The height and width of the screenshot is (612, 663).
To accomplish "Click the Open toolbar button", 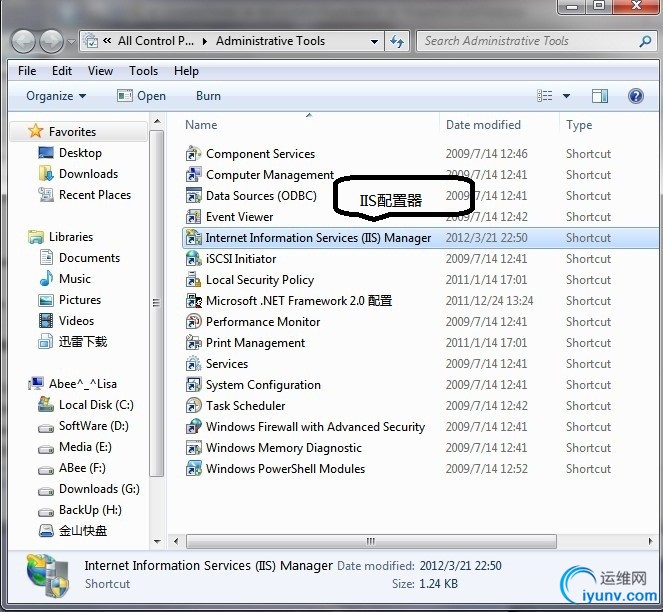I will [x=141, y=96].
